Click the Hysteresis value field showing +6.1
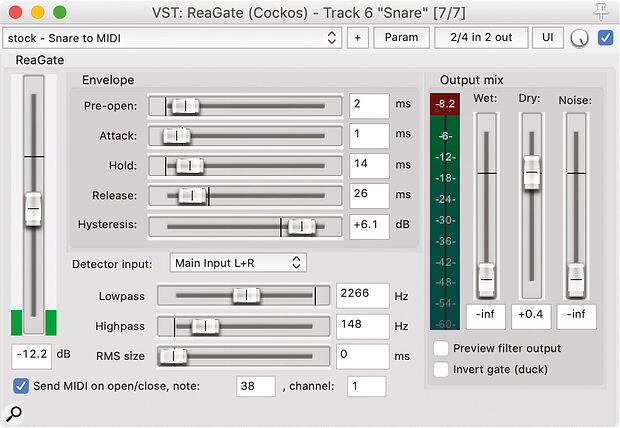The height and width of the screenshot is (428, 620). (x=369, y=227)
